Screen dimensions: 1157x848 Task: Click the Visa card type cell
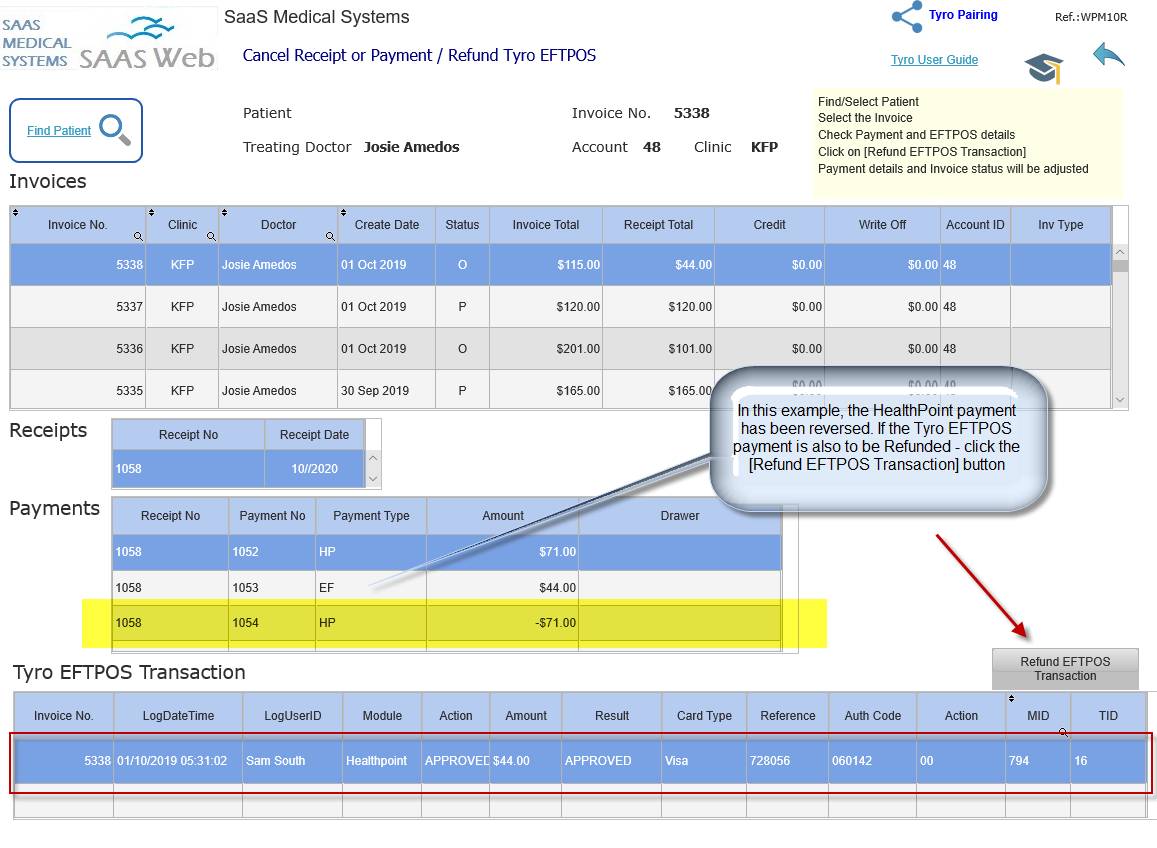click(x=704, y=761)
